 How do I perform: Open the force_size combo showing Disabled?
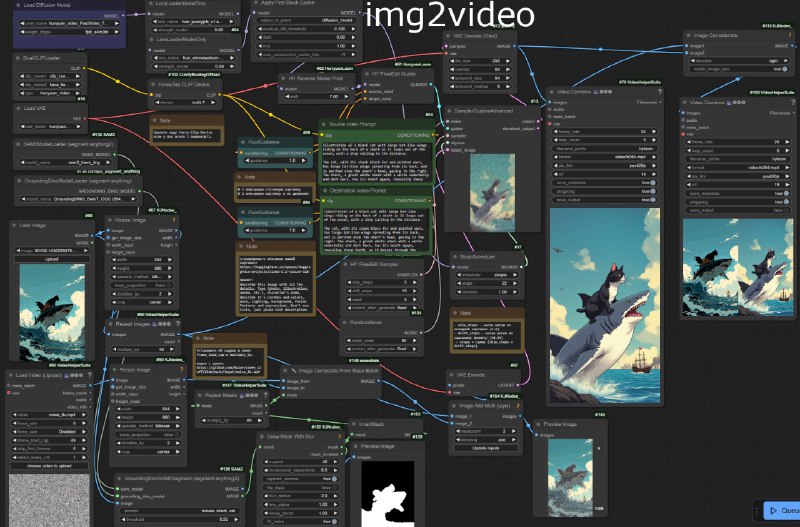(48, 432)
